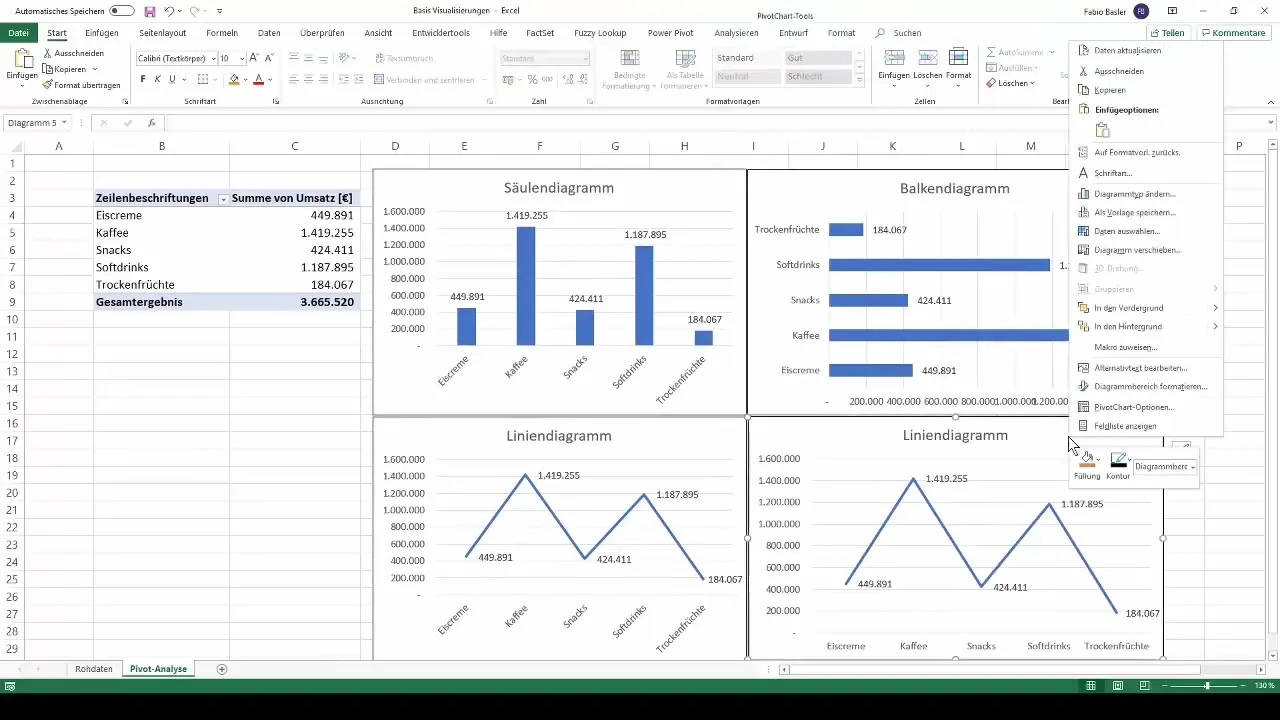This screenshot has width=1280, height=720.
Task: Open the Kopieren dropdown arrow in the ribbon
Action: [x=94, y=69]
